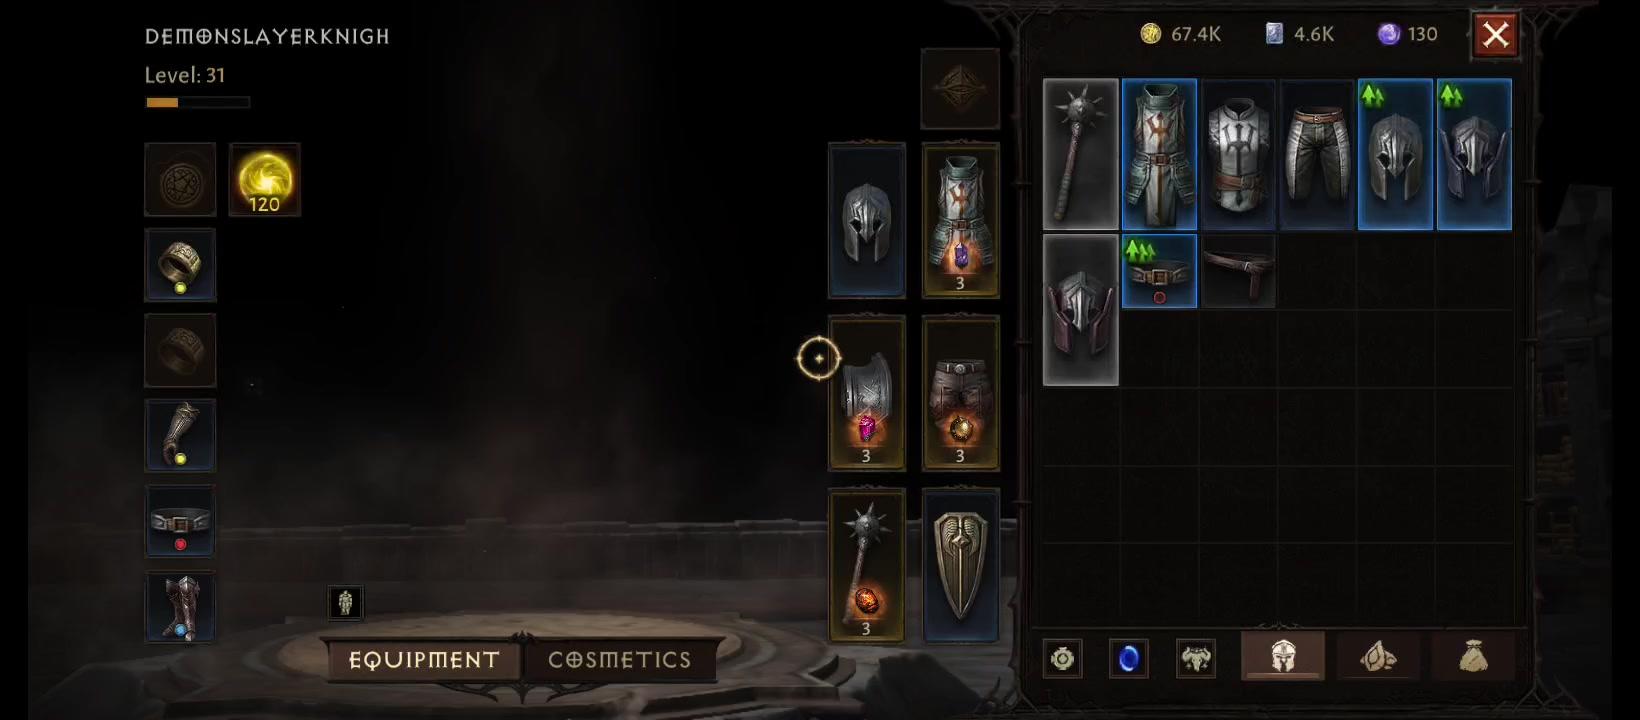Click the purple orb currency 130
The height and width of the screenshot is (720, 1640).
pos(1408,34)
